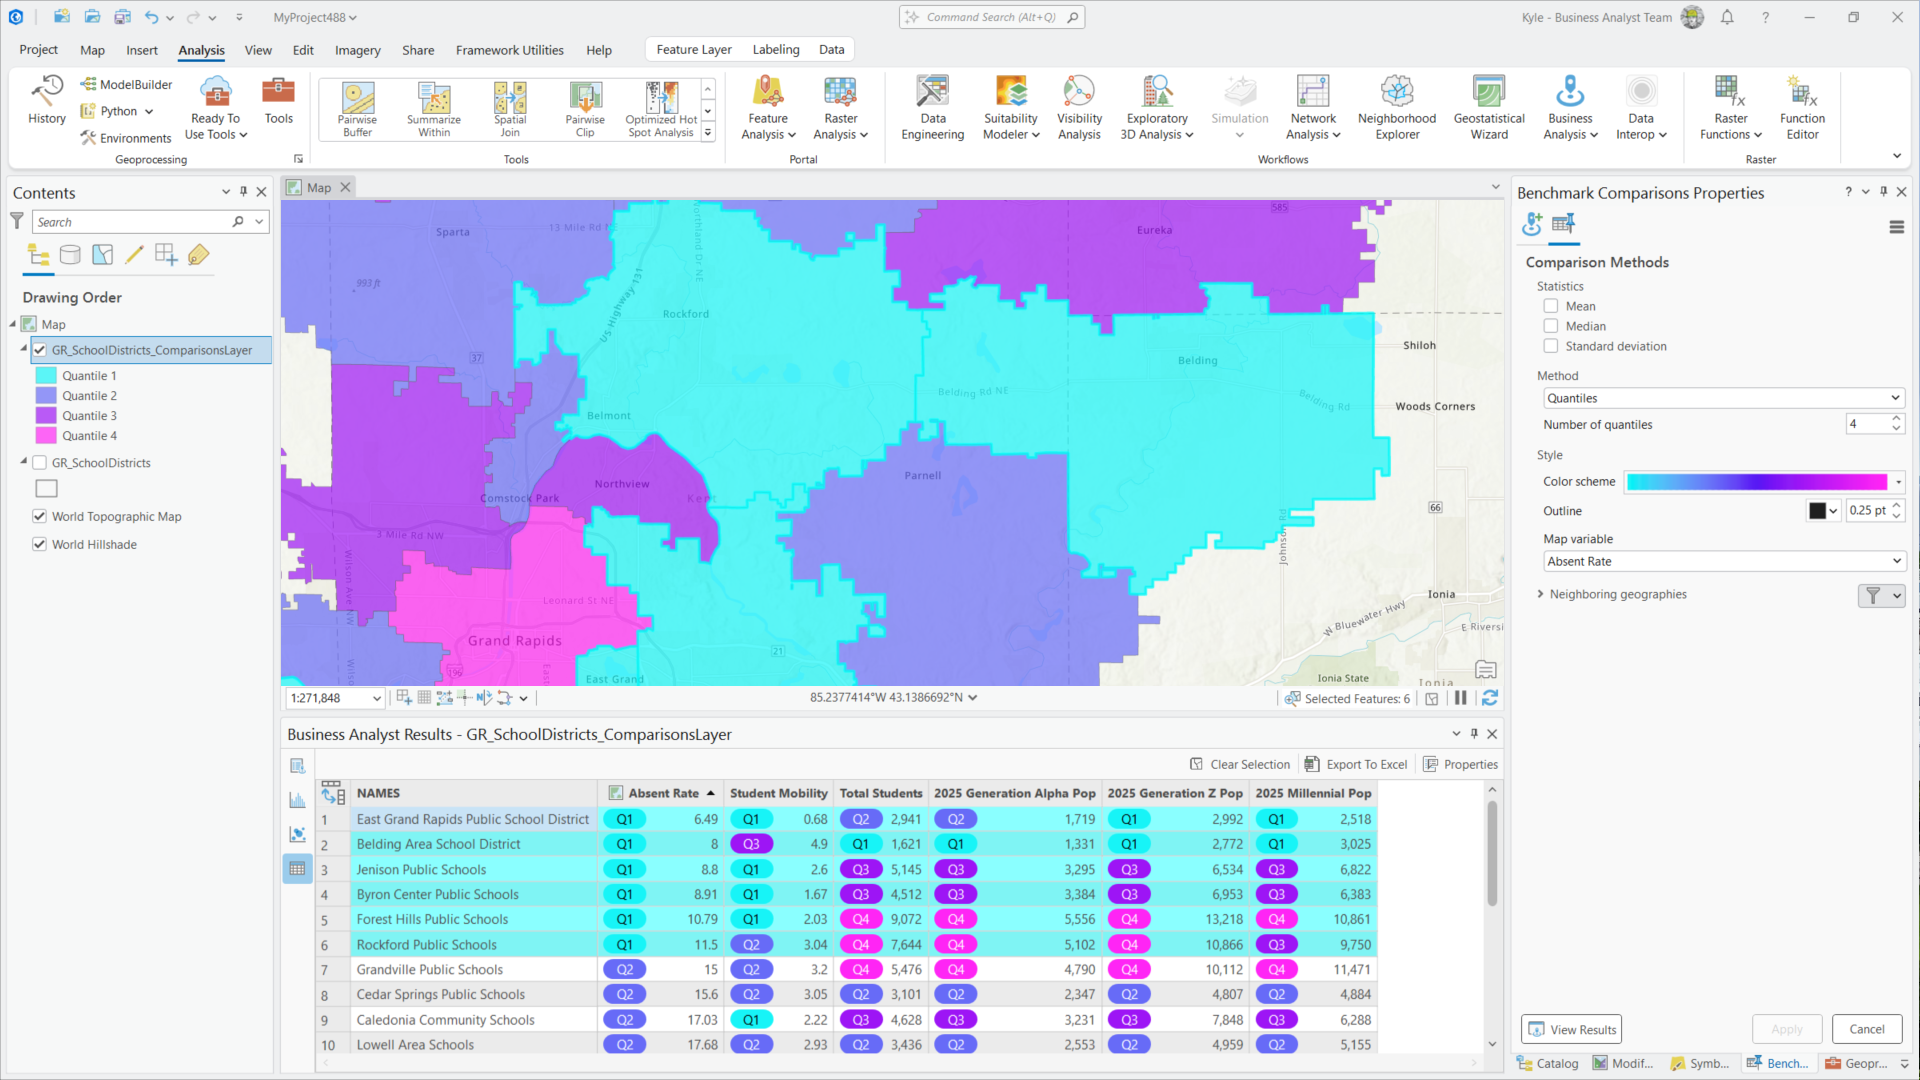Click the Contents Search input field
Image resolution: width=1920 pixels, height=1080 pixels.
point(132,222)
